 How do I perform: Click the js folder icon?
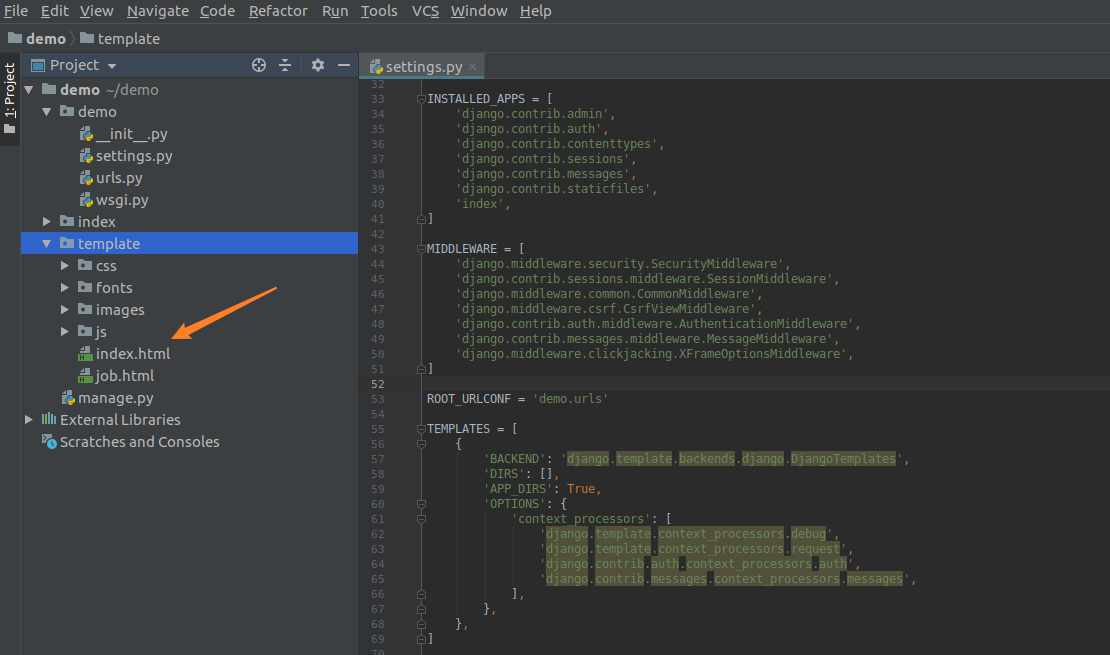click(85, 331)
